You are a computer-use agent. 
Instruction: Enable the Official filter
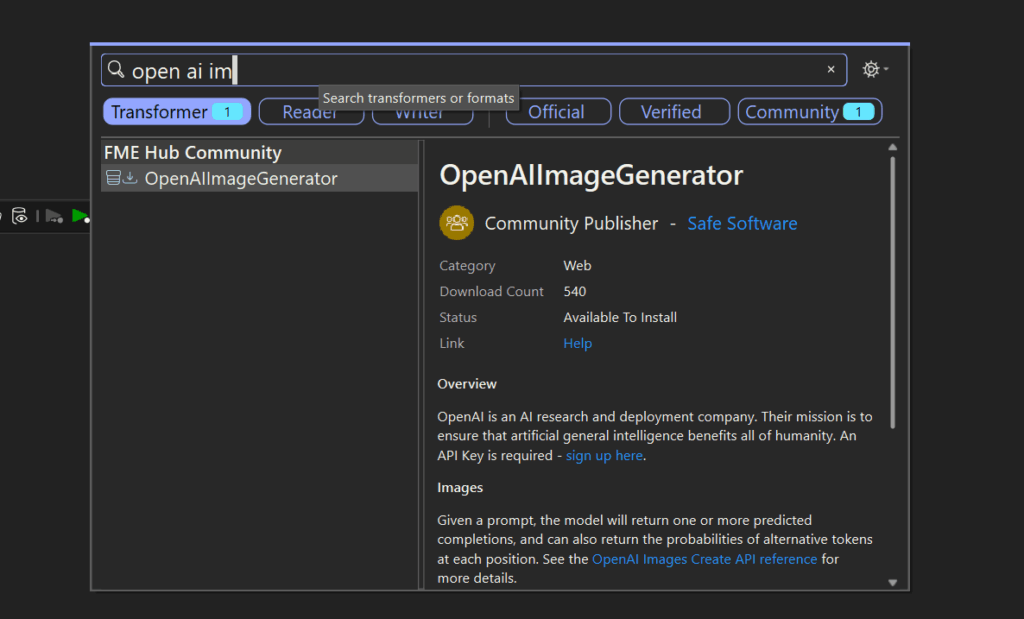[557, 112]
